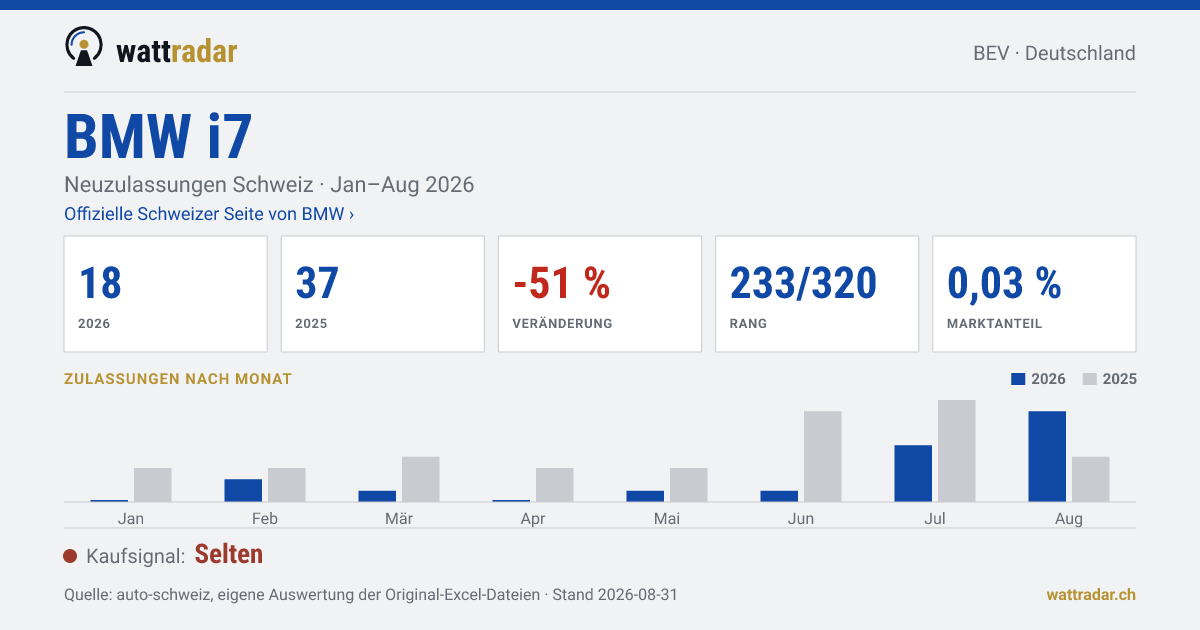The width and height of the screenshot is (1200, 630).
Task: Click the Jun month axis label
Action: (801, 518)
